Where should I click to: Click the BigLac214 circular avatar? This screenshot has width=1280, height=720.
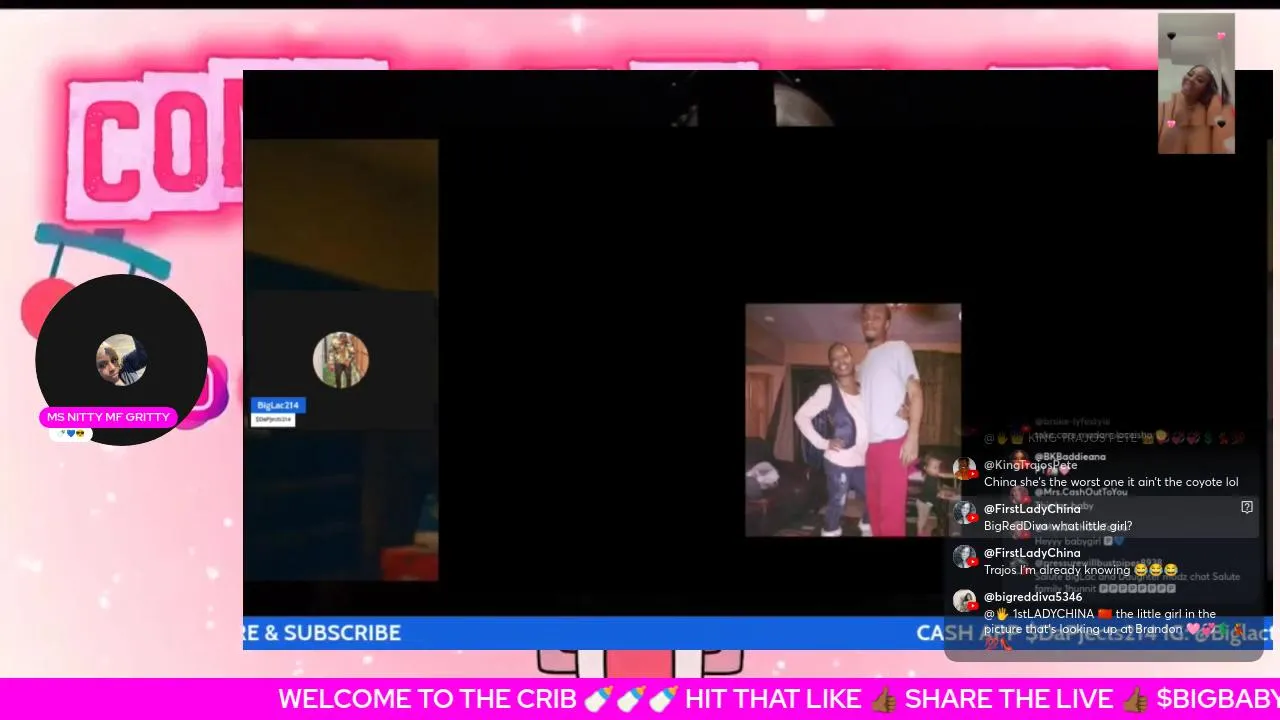(x=341, y=360)
